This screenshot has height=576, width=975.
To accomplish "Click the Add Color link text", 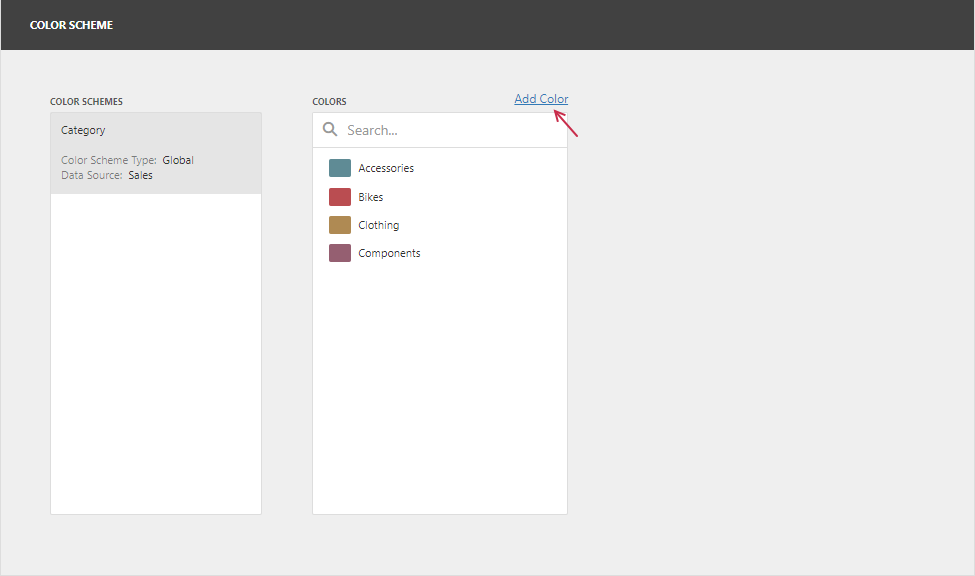I will pyautogui.click(x=541, y=98).
